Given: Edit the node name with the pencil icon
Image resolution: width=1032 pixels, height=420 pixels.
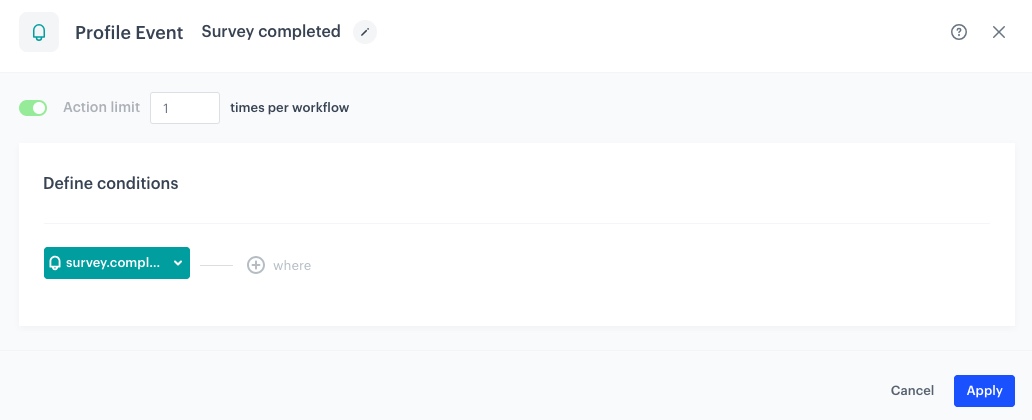Looking at the screenshot, I should coord(365,32).
